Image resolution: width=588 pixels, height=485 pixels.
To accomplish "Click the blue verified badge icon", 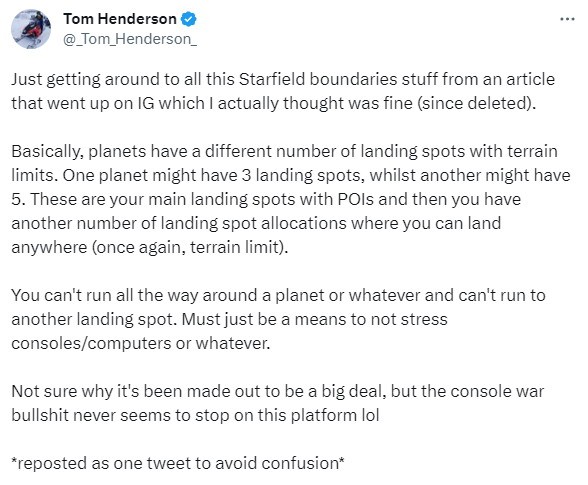I will 189,19.
